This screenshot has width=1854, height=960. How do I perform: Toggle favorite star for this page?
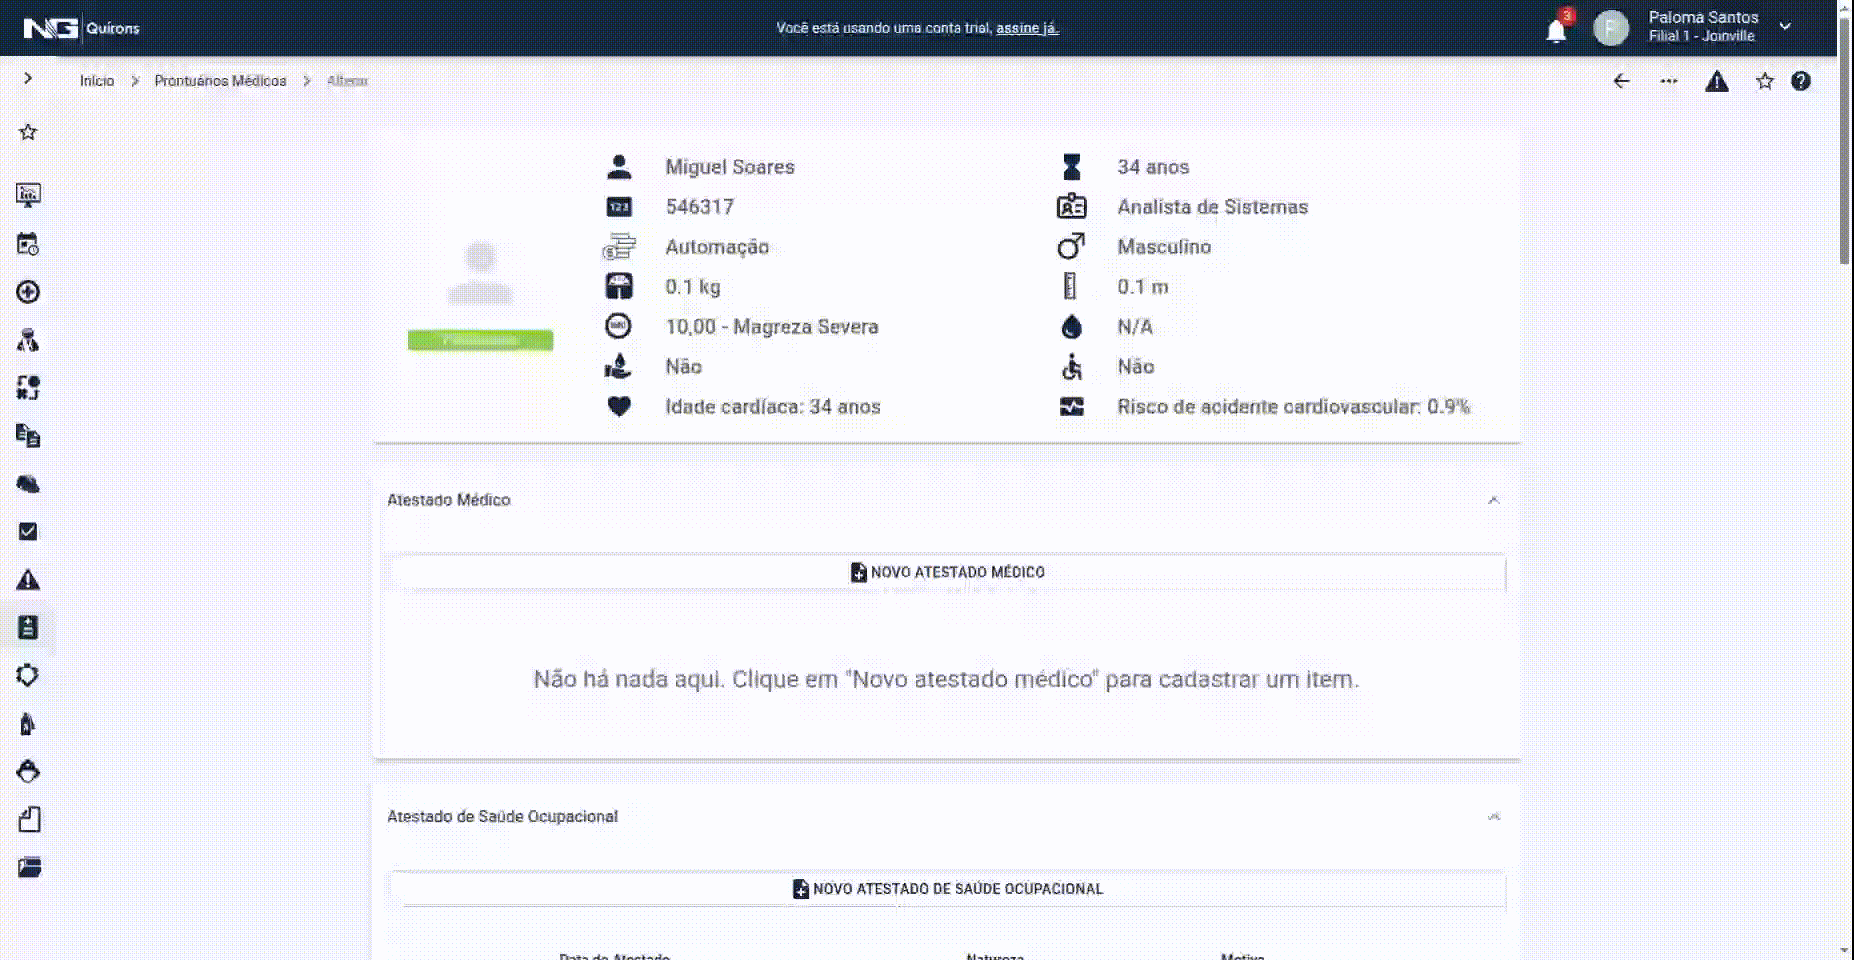point(1764,81)
